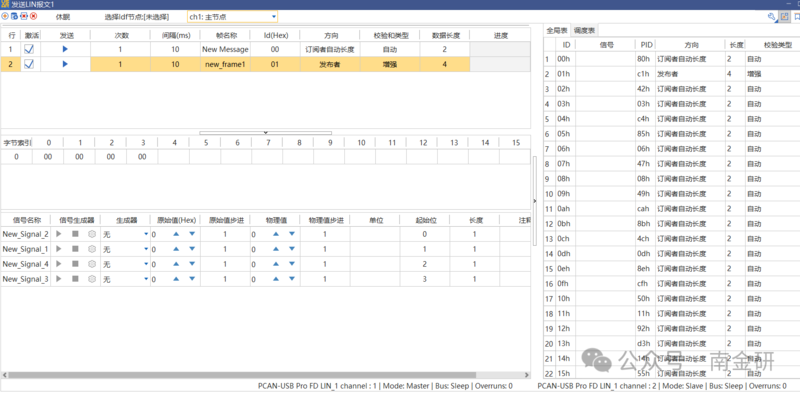Stop the generator for New_Signal_3
This screenshot has width=800, height=393.
click(75, 279)
